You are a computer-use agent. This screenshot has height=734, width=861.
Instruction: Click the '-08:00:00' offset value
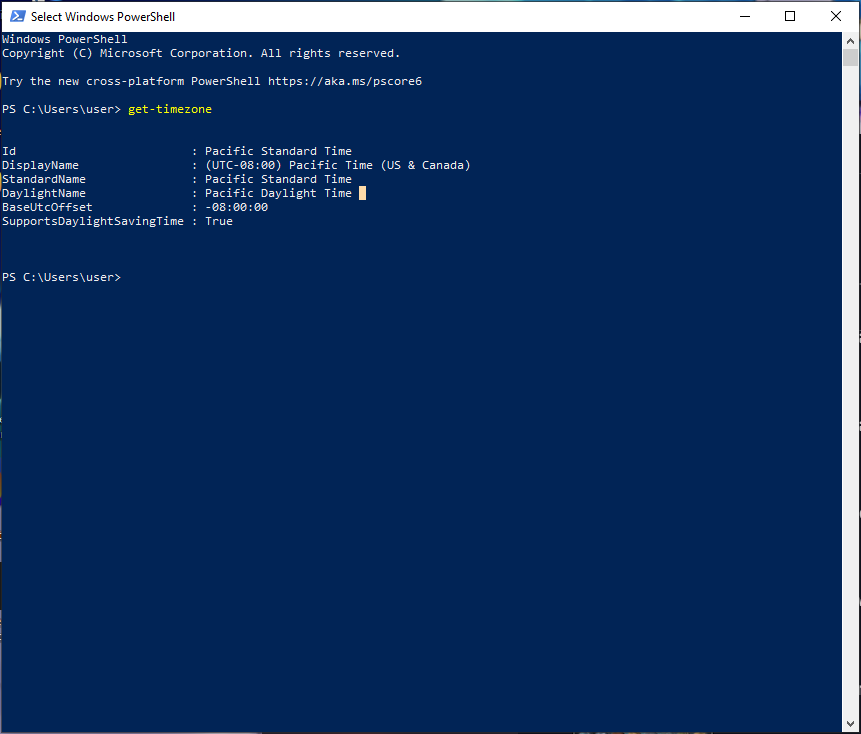pos(237,207)
